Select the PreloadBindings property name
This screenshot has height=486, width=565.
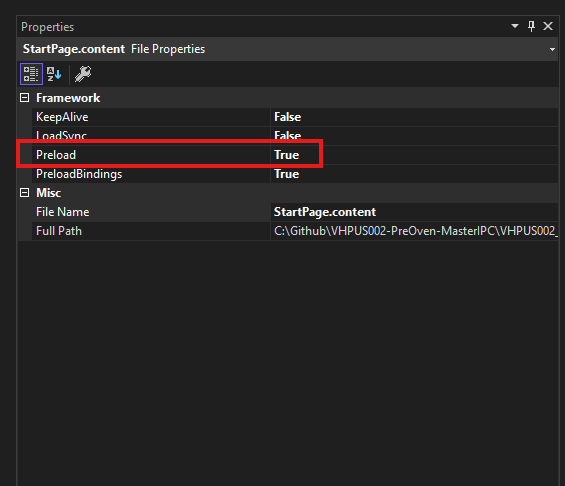[79, 174]
